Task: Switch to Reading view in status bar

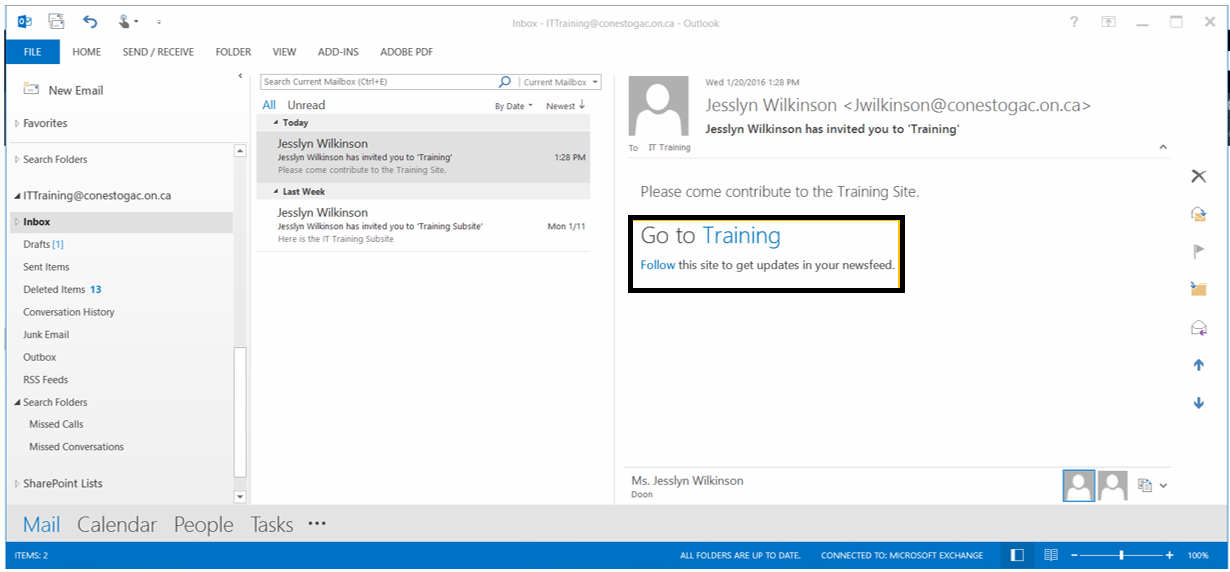Action: (1051, 555)
